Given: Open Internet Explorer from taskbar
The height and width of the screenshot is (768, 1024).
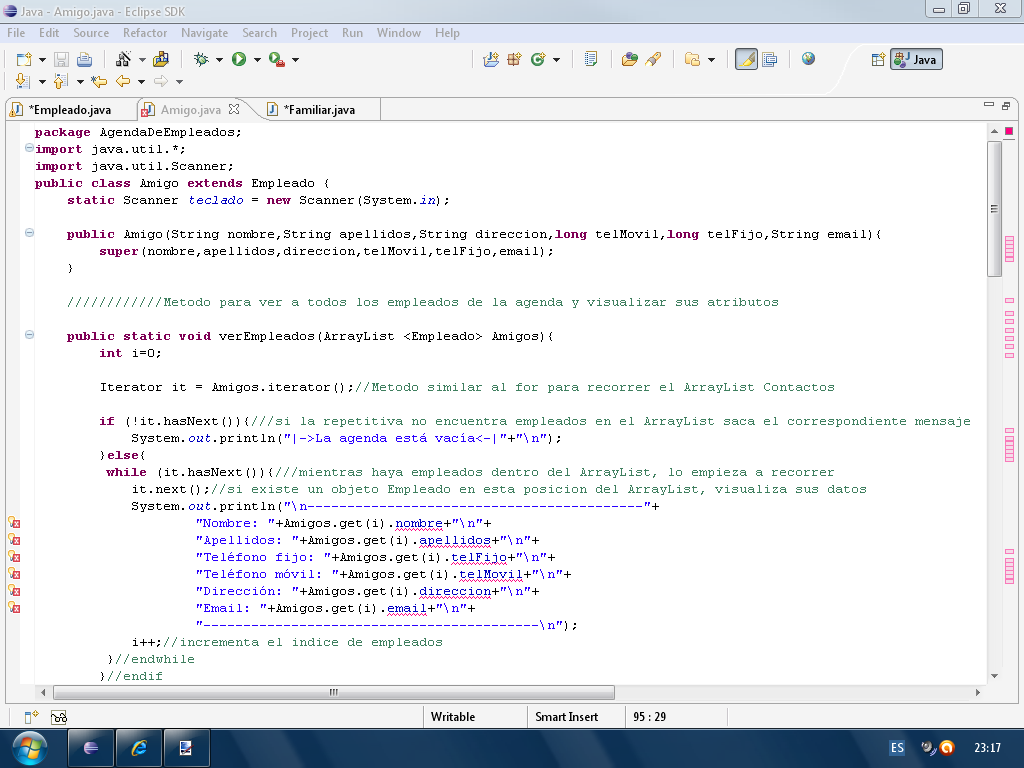Looking at the screenshot, I should (x=138, y=748).
